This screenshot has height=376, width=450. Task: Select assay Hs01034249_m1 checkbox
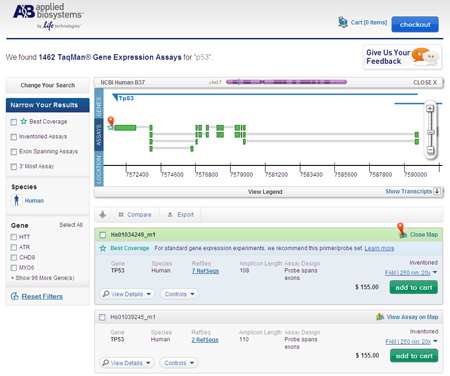[102, 235]
